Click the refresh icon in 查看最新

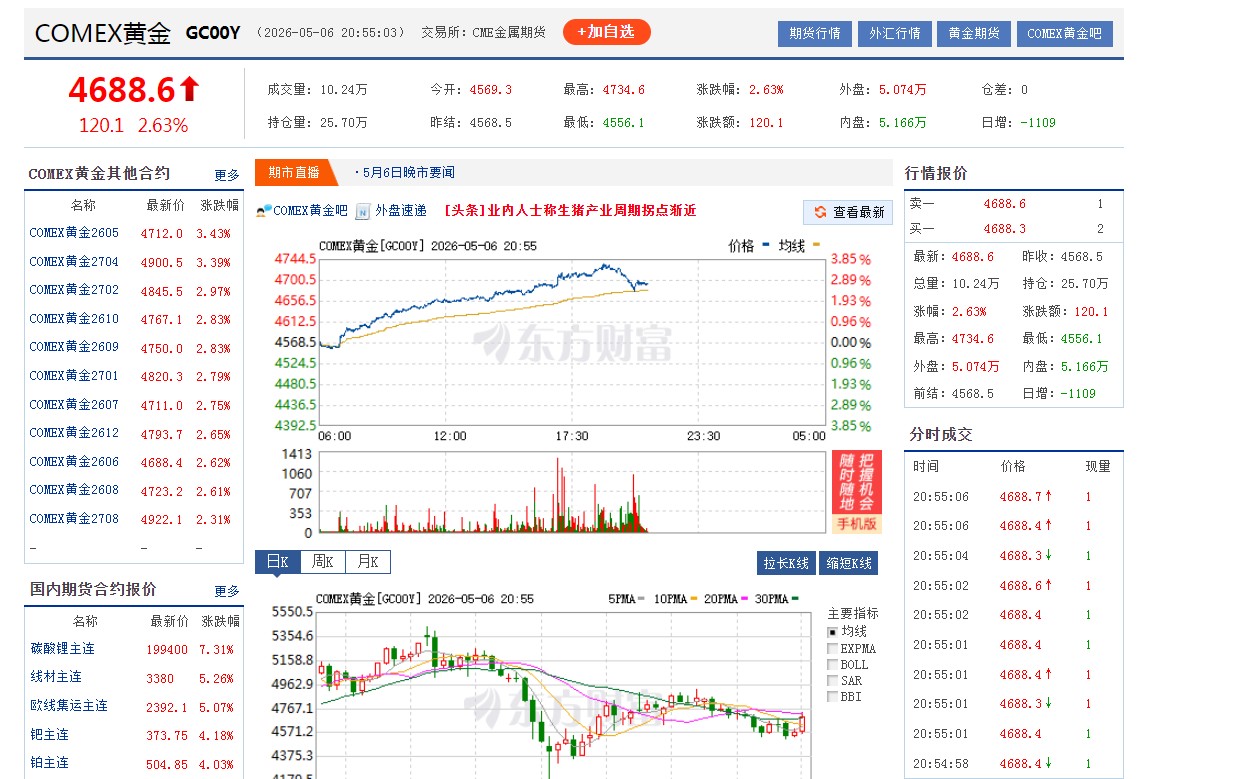coord(820,212)
